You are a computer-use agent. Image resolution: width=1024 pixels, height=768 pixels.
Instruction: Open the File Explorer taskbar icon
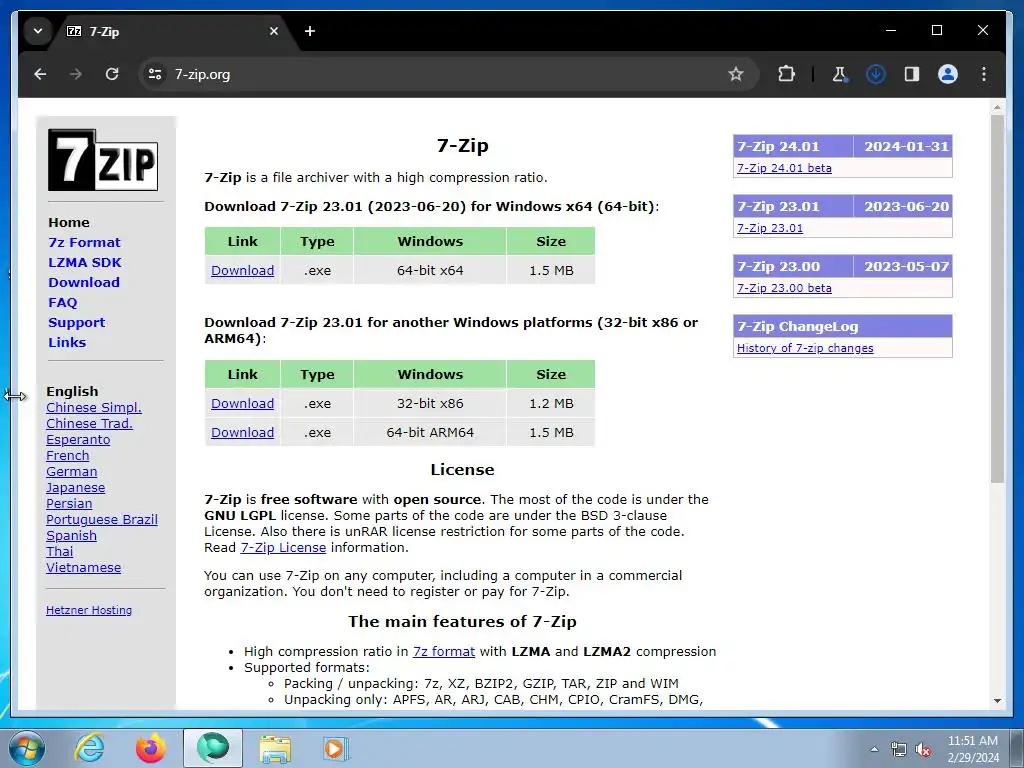[275, 748]
